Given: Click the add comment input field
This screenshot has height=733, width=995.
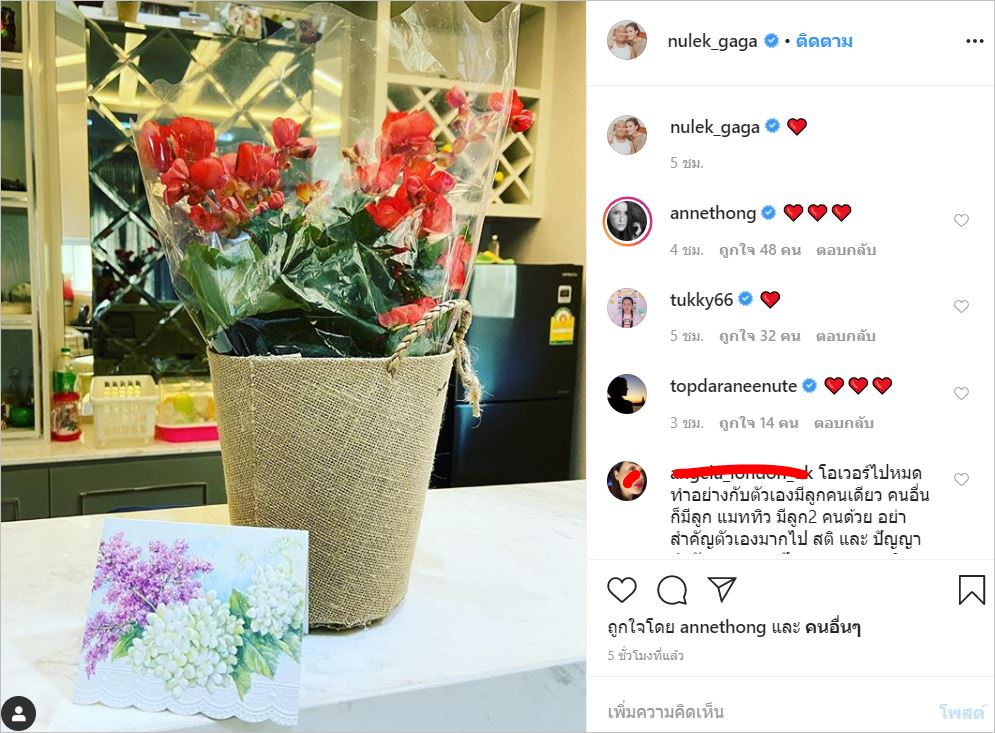Looking at the screenshot, I should pos(768,712).
